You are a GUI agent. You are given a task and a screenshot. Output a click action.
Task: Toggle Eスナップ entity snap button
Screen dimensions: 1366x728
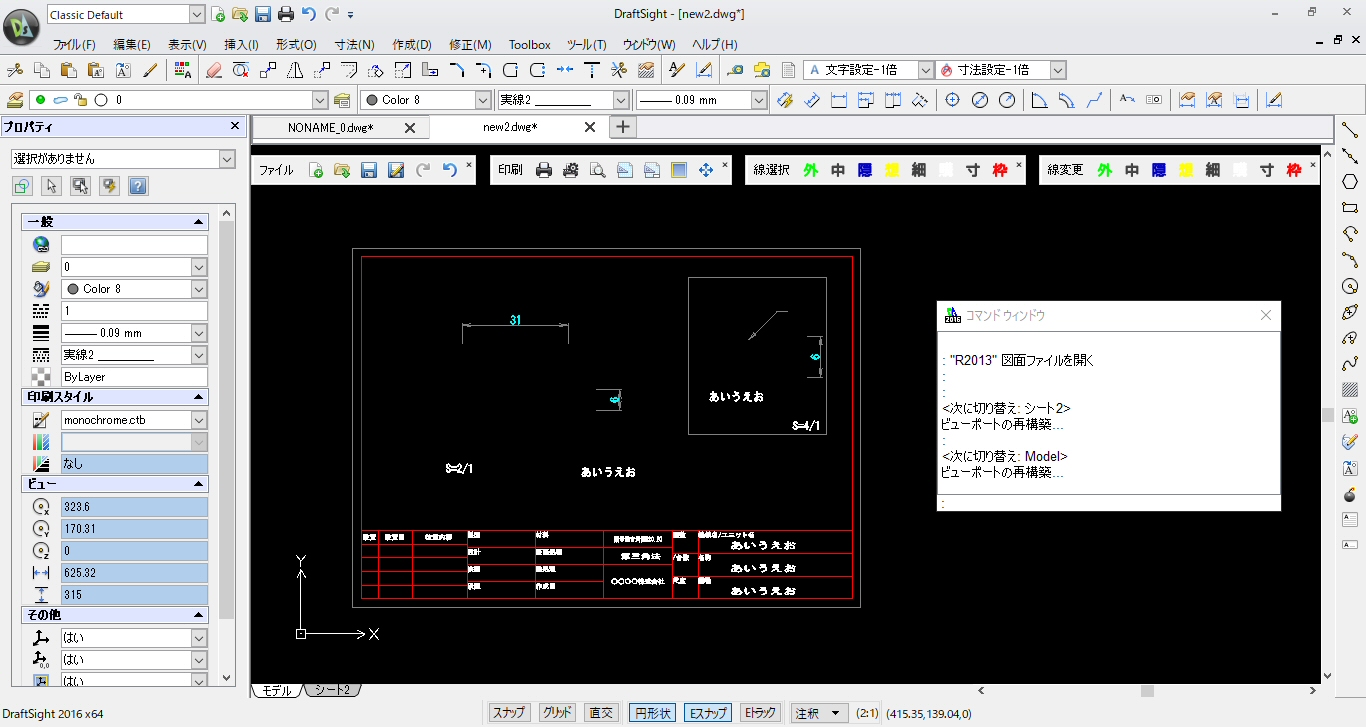click(x=707, y=713)
